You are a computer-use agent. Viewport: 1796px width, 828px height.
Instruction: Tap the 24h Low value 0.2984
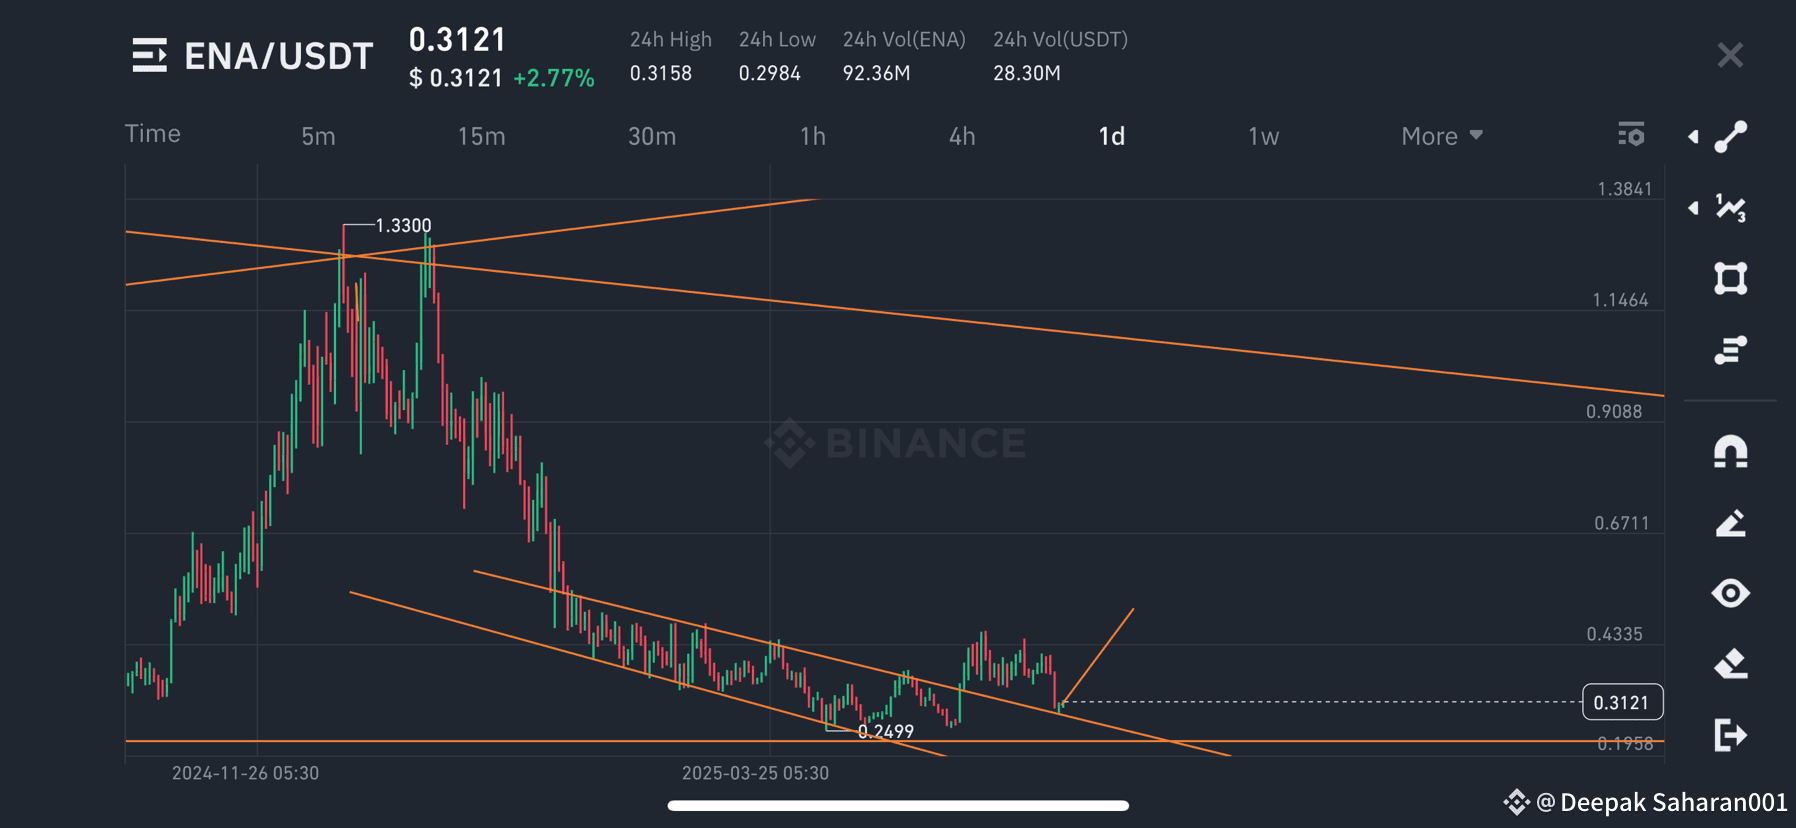point(770,73)
